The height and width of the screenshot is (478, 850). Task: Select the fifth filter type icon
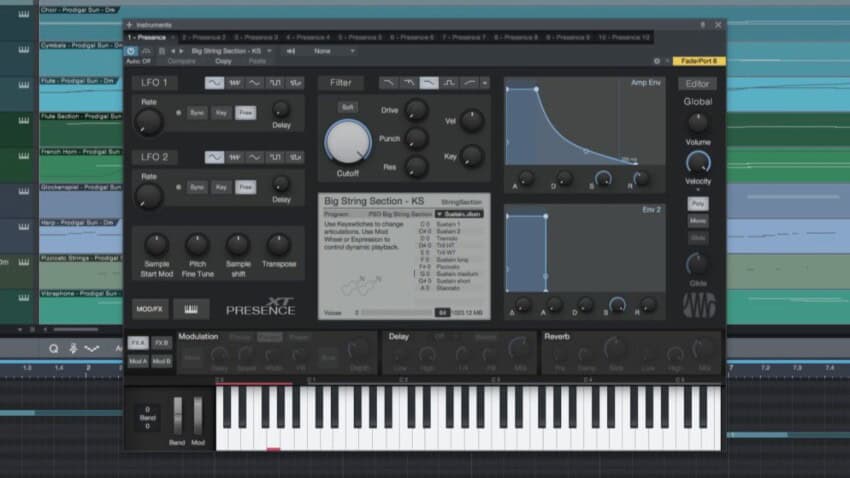tap(469, 83)
